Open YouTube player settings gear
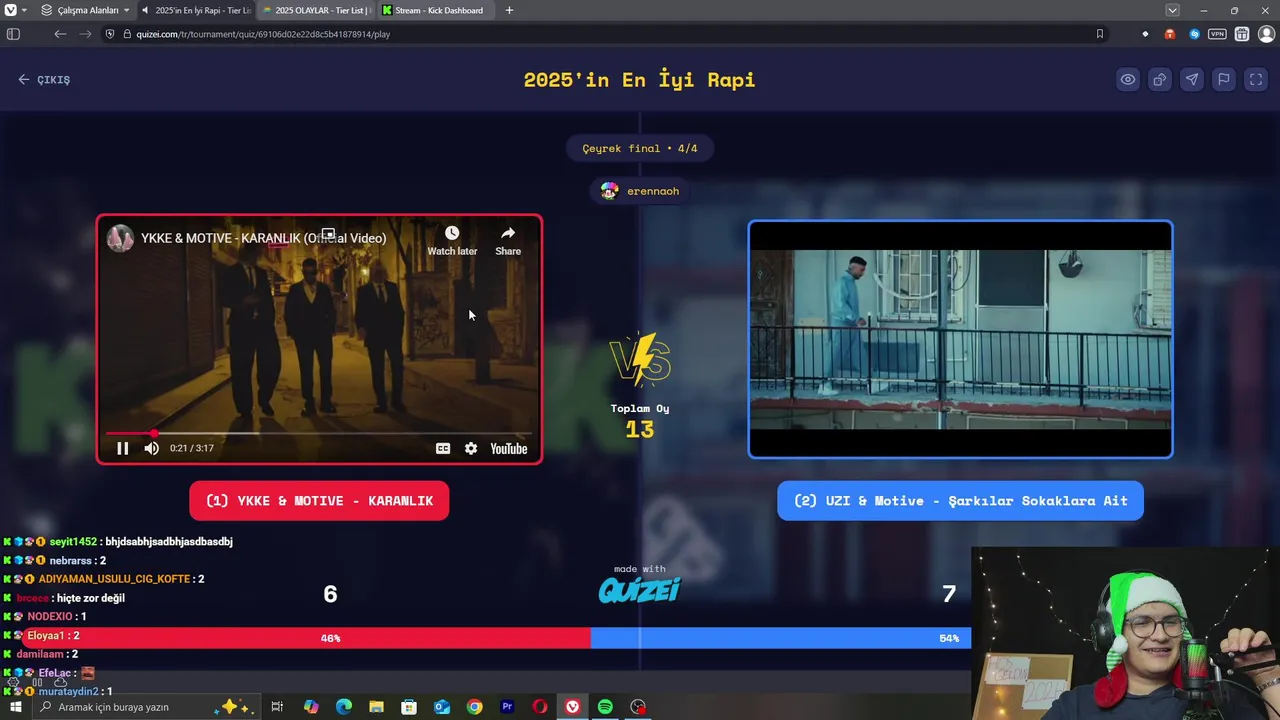This screenshot has height=720, width=1280. pyautogui.click(x=471, y=449)
